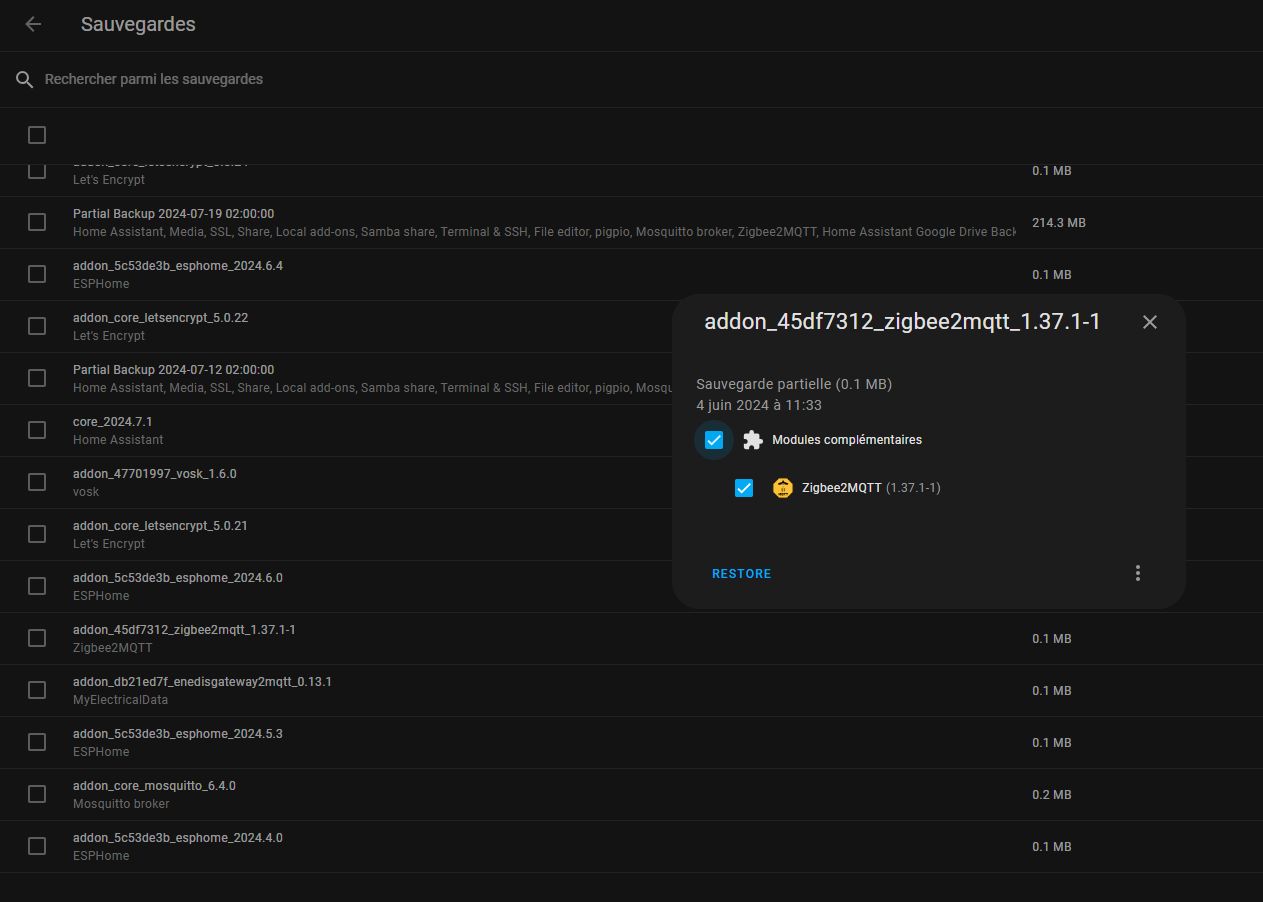
Task: Click Sauvegarde partielle (0.1 MB) text
Action: (794, 384)
